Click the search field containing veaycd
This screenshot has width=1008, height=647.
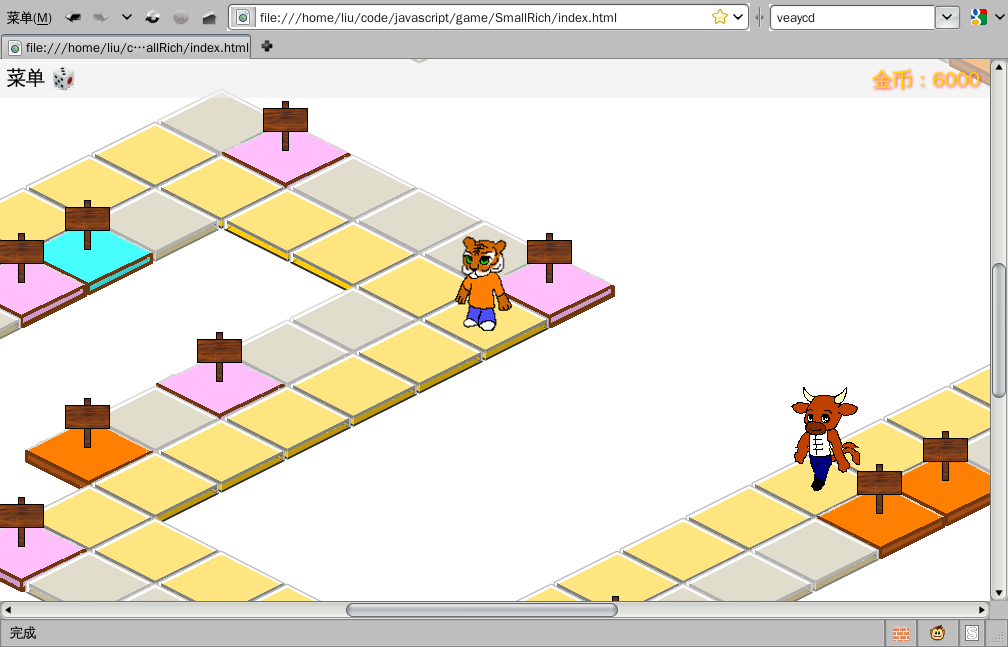coord(852,17)
